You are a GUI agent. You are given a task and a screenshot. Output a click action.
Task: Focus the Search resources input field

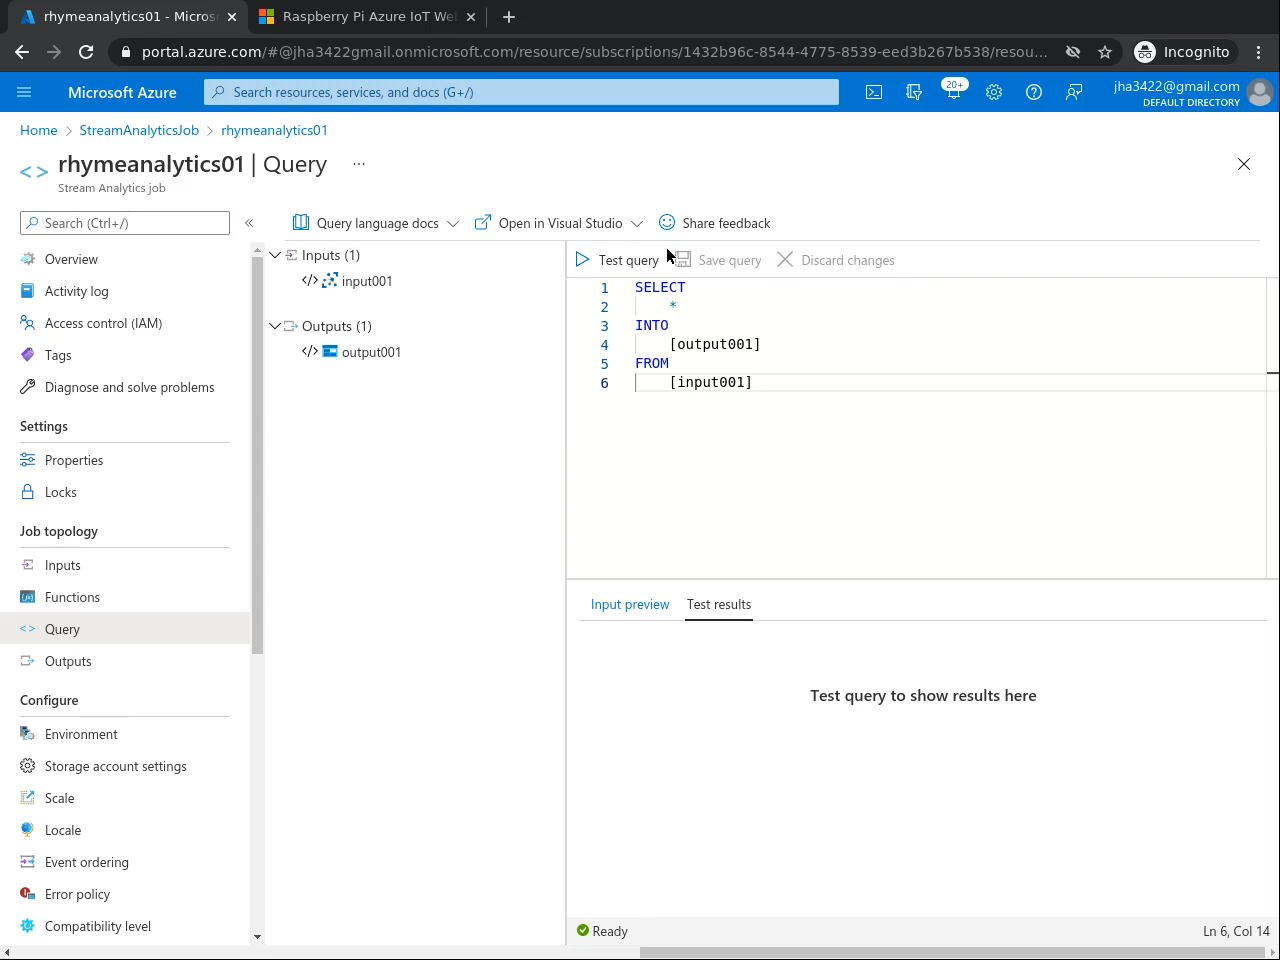pos(521,92)
